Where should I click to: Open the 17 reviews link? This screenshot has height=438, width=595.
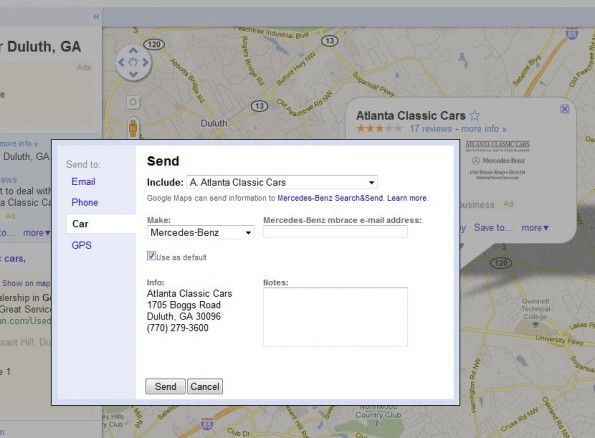(x=431, y=129)
